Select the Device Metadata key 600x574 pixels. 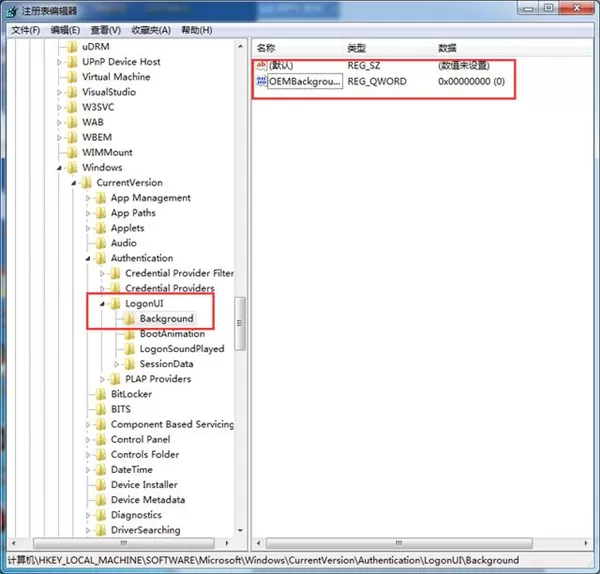click(148, 500)
